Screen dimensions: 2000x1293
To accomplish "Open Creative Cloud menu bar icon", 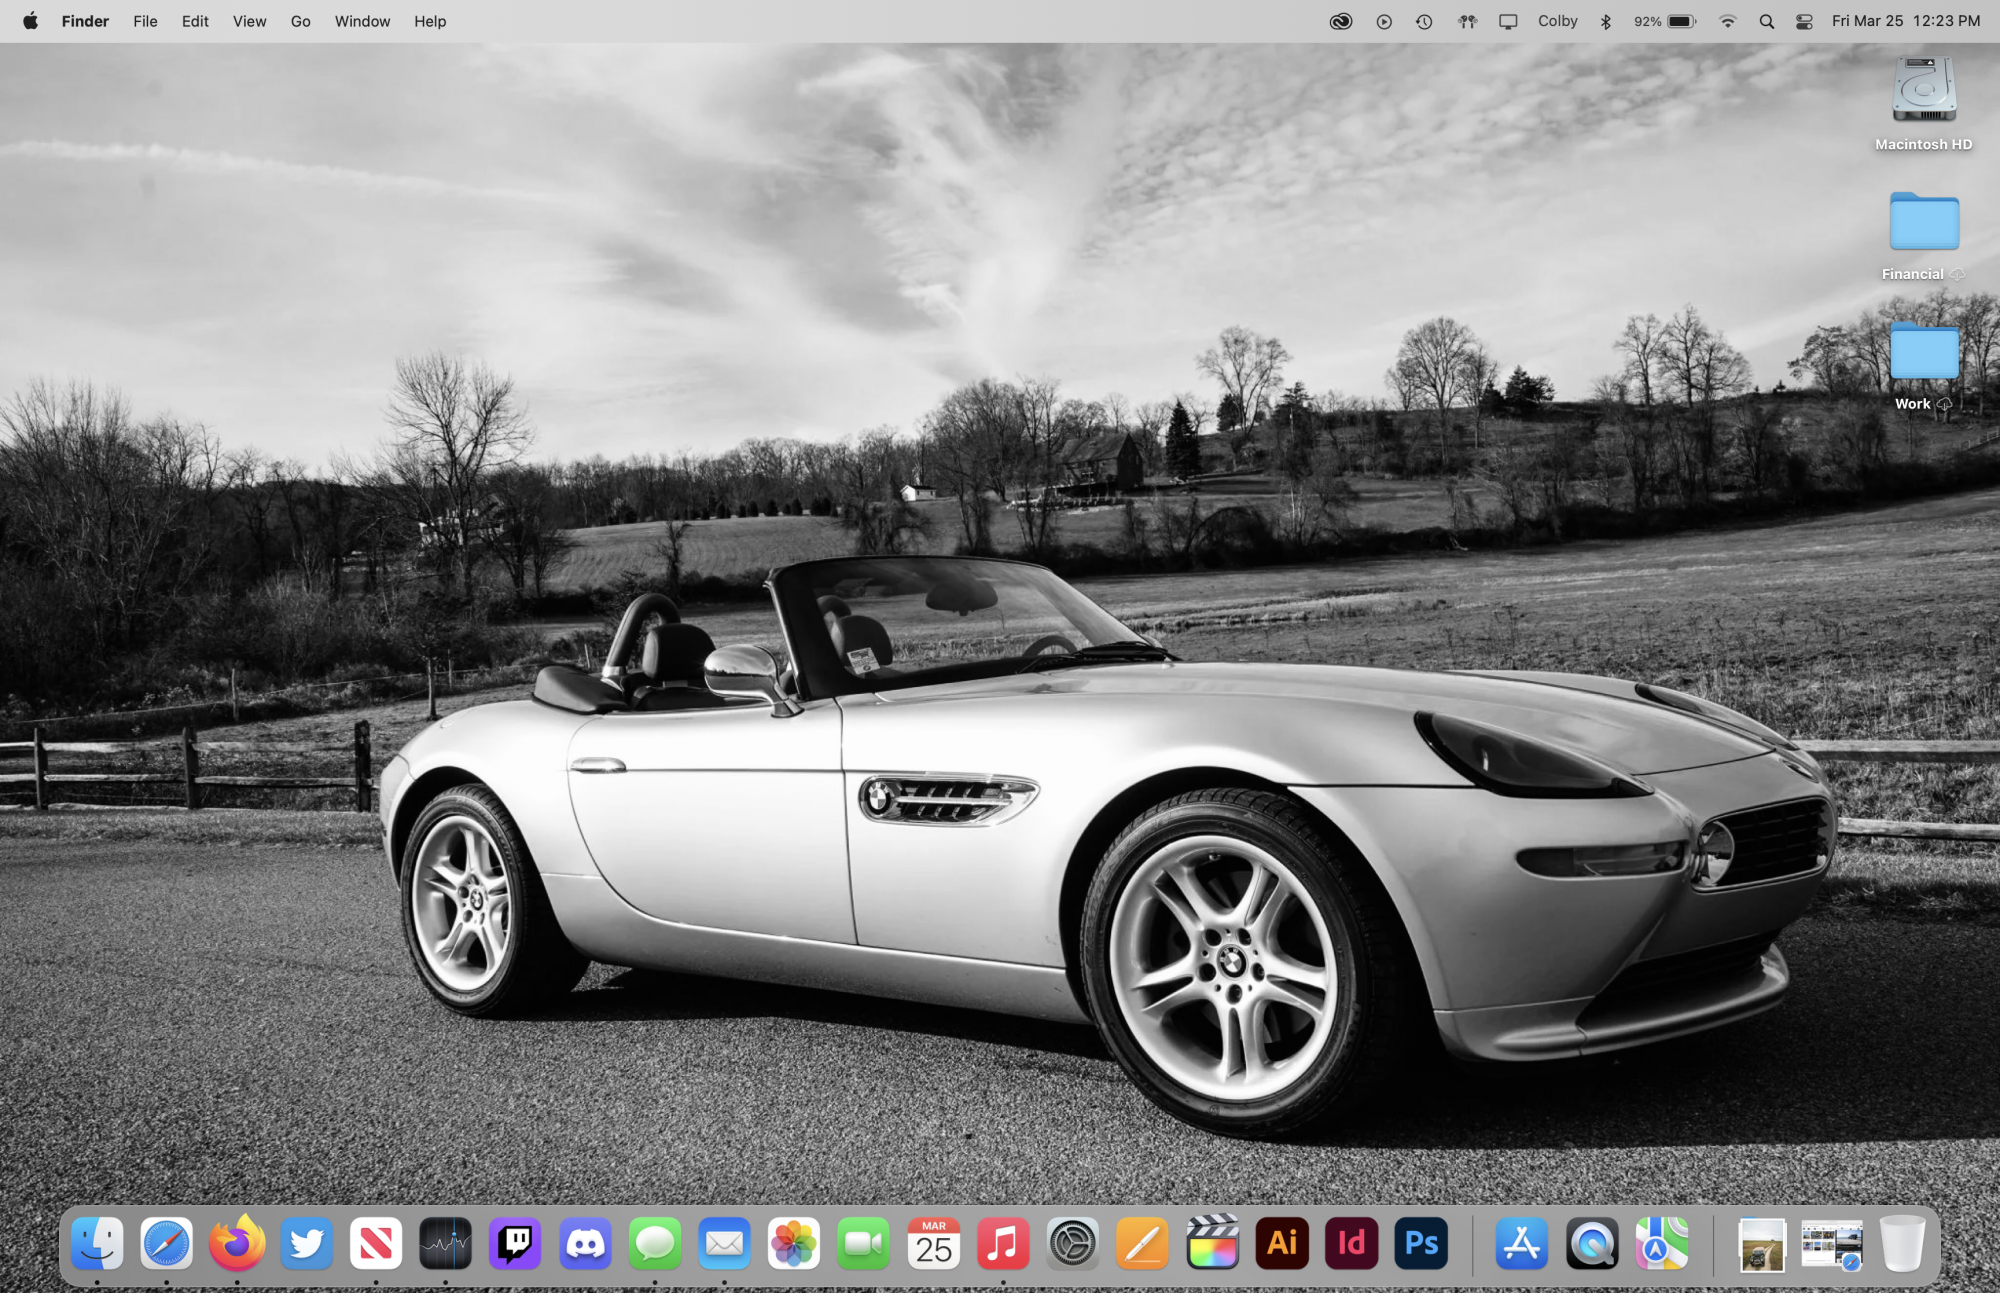I will (x=1340, y=21).
